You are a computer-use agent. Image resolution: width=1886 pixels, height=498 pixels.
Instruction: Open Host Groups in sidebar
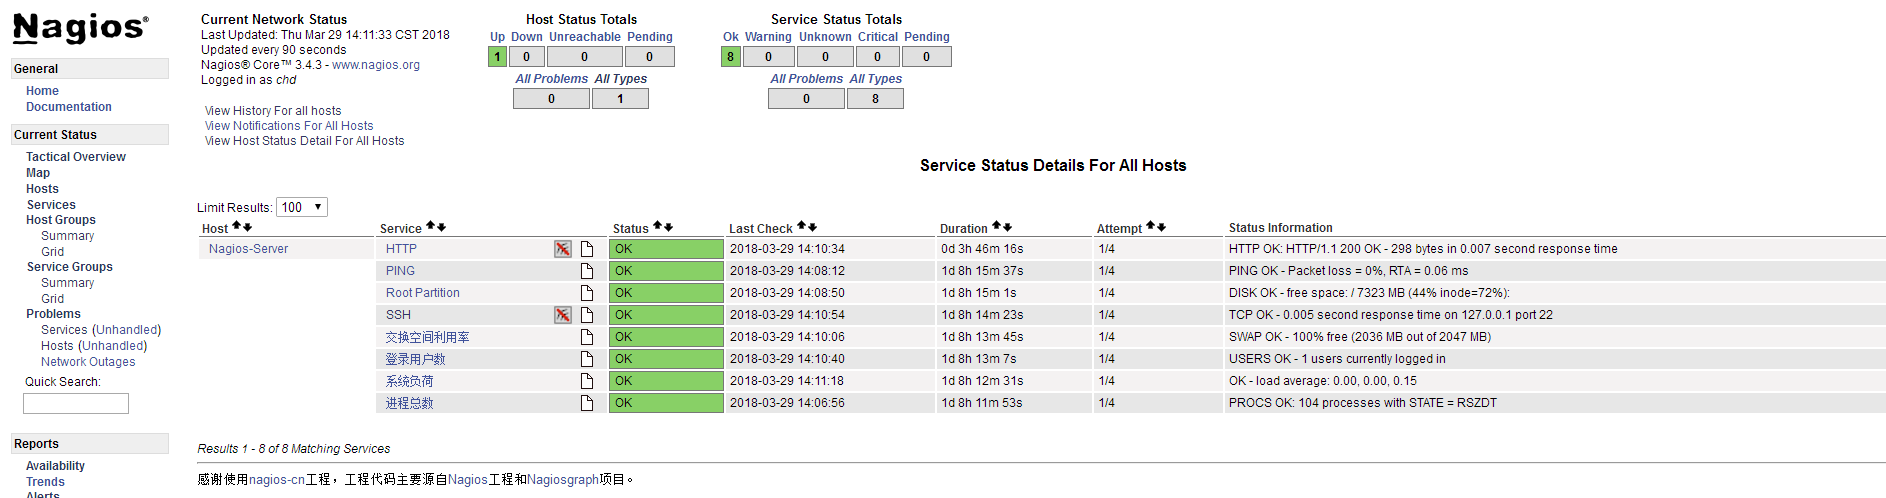[x=61, y=220]
